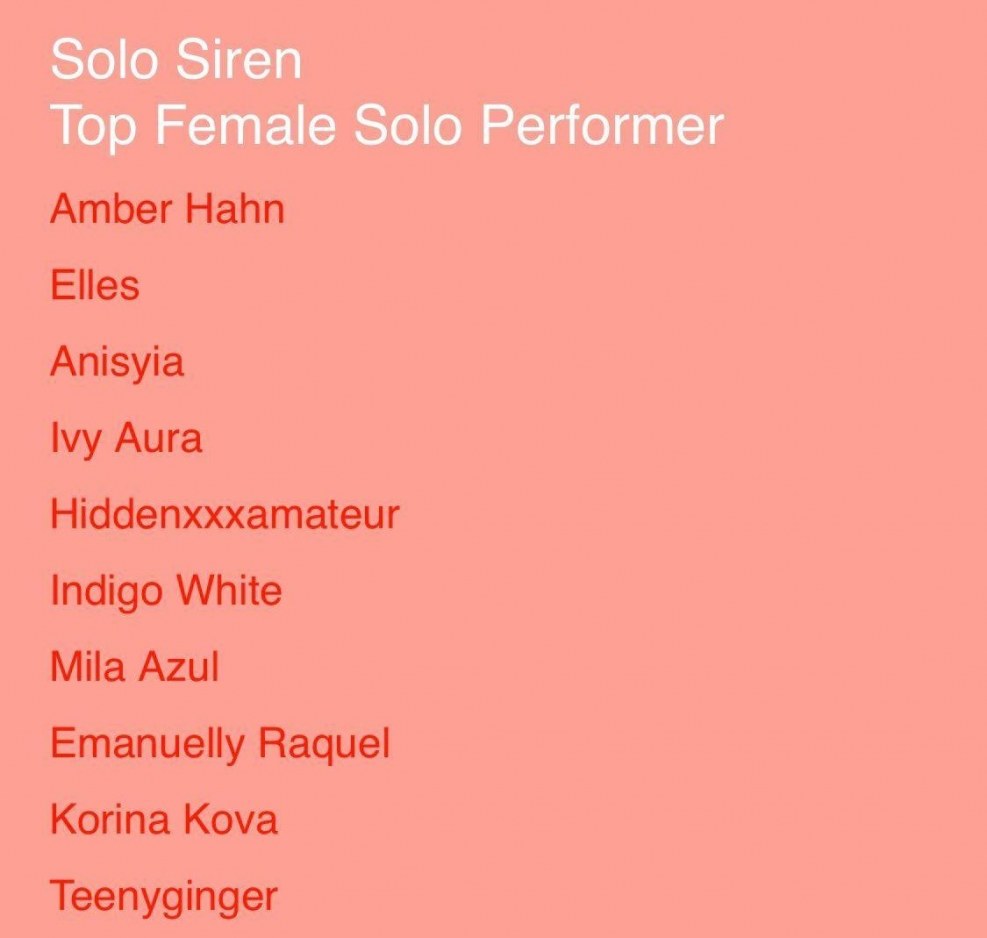
Task: Pick the last listed nominee, Teenyginger
Action: (164, 896)
